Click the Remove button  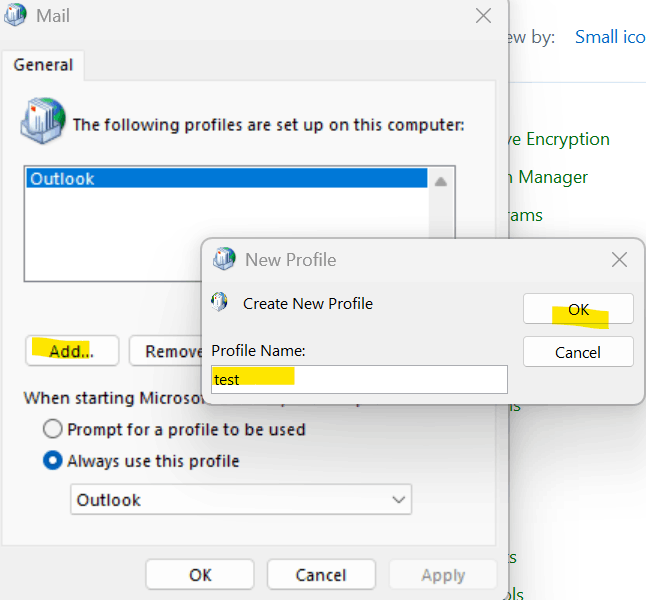coord(166,351)
